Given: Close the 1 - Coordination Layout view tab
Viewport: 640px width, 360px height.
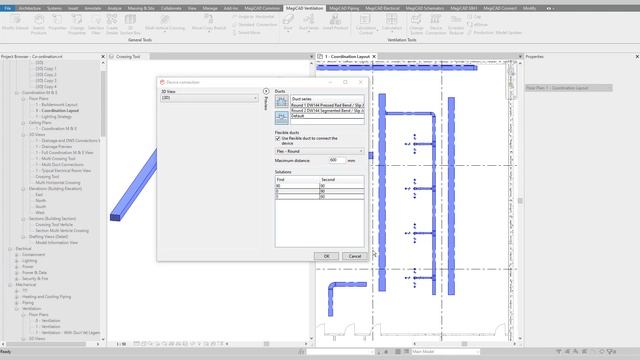Looking at the screenshot, I should click(x=374, y=56).
